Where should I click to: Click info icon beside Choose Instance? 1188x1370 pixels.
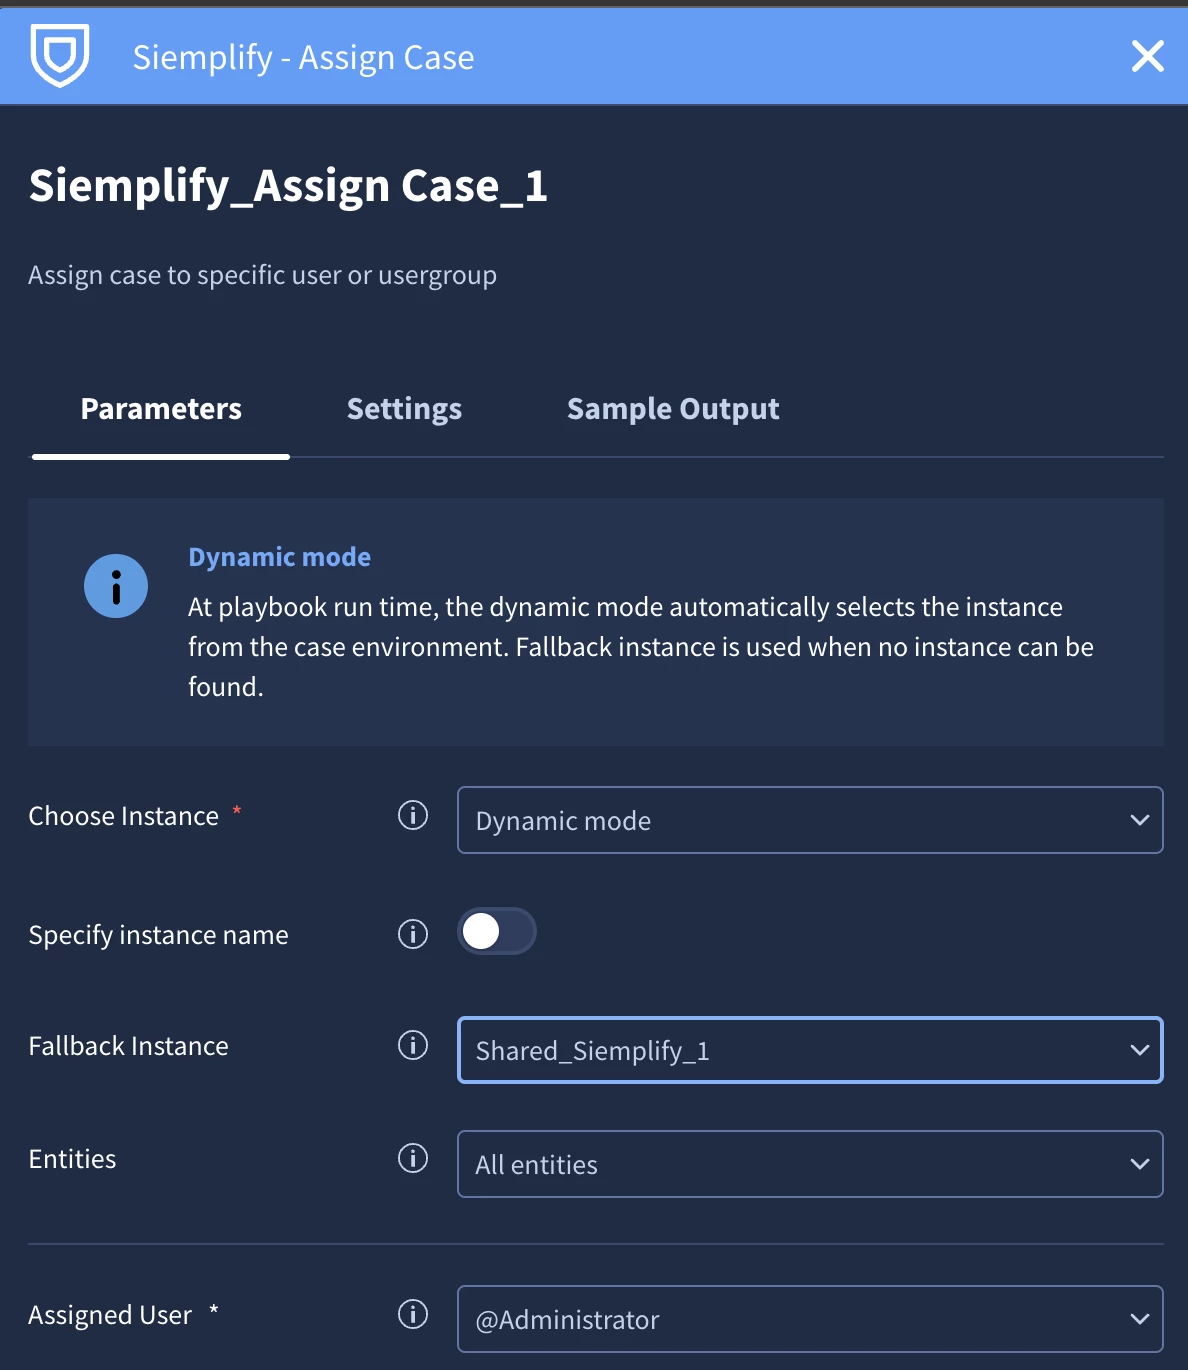(x=413, y=815)
